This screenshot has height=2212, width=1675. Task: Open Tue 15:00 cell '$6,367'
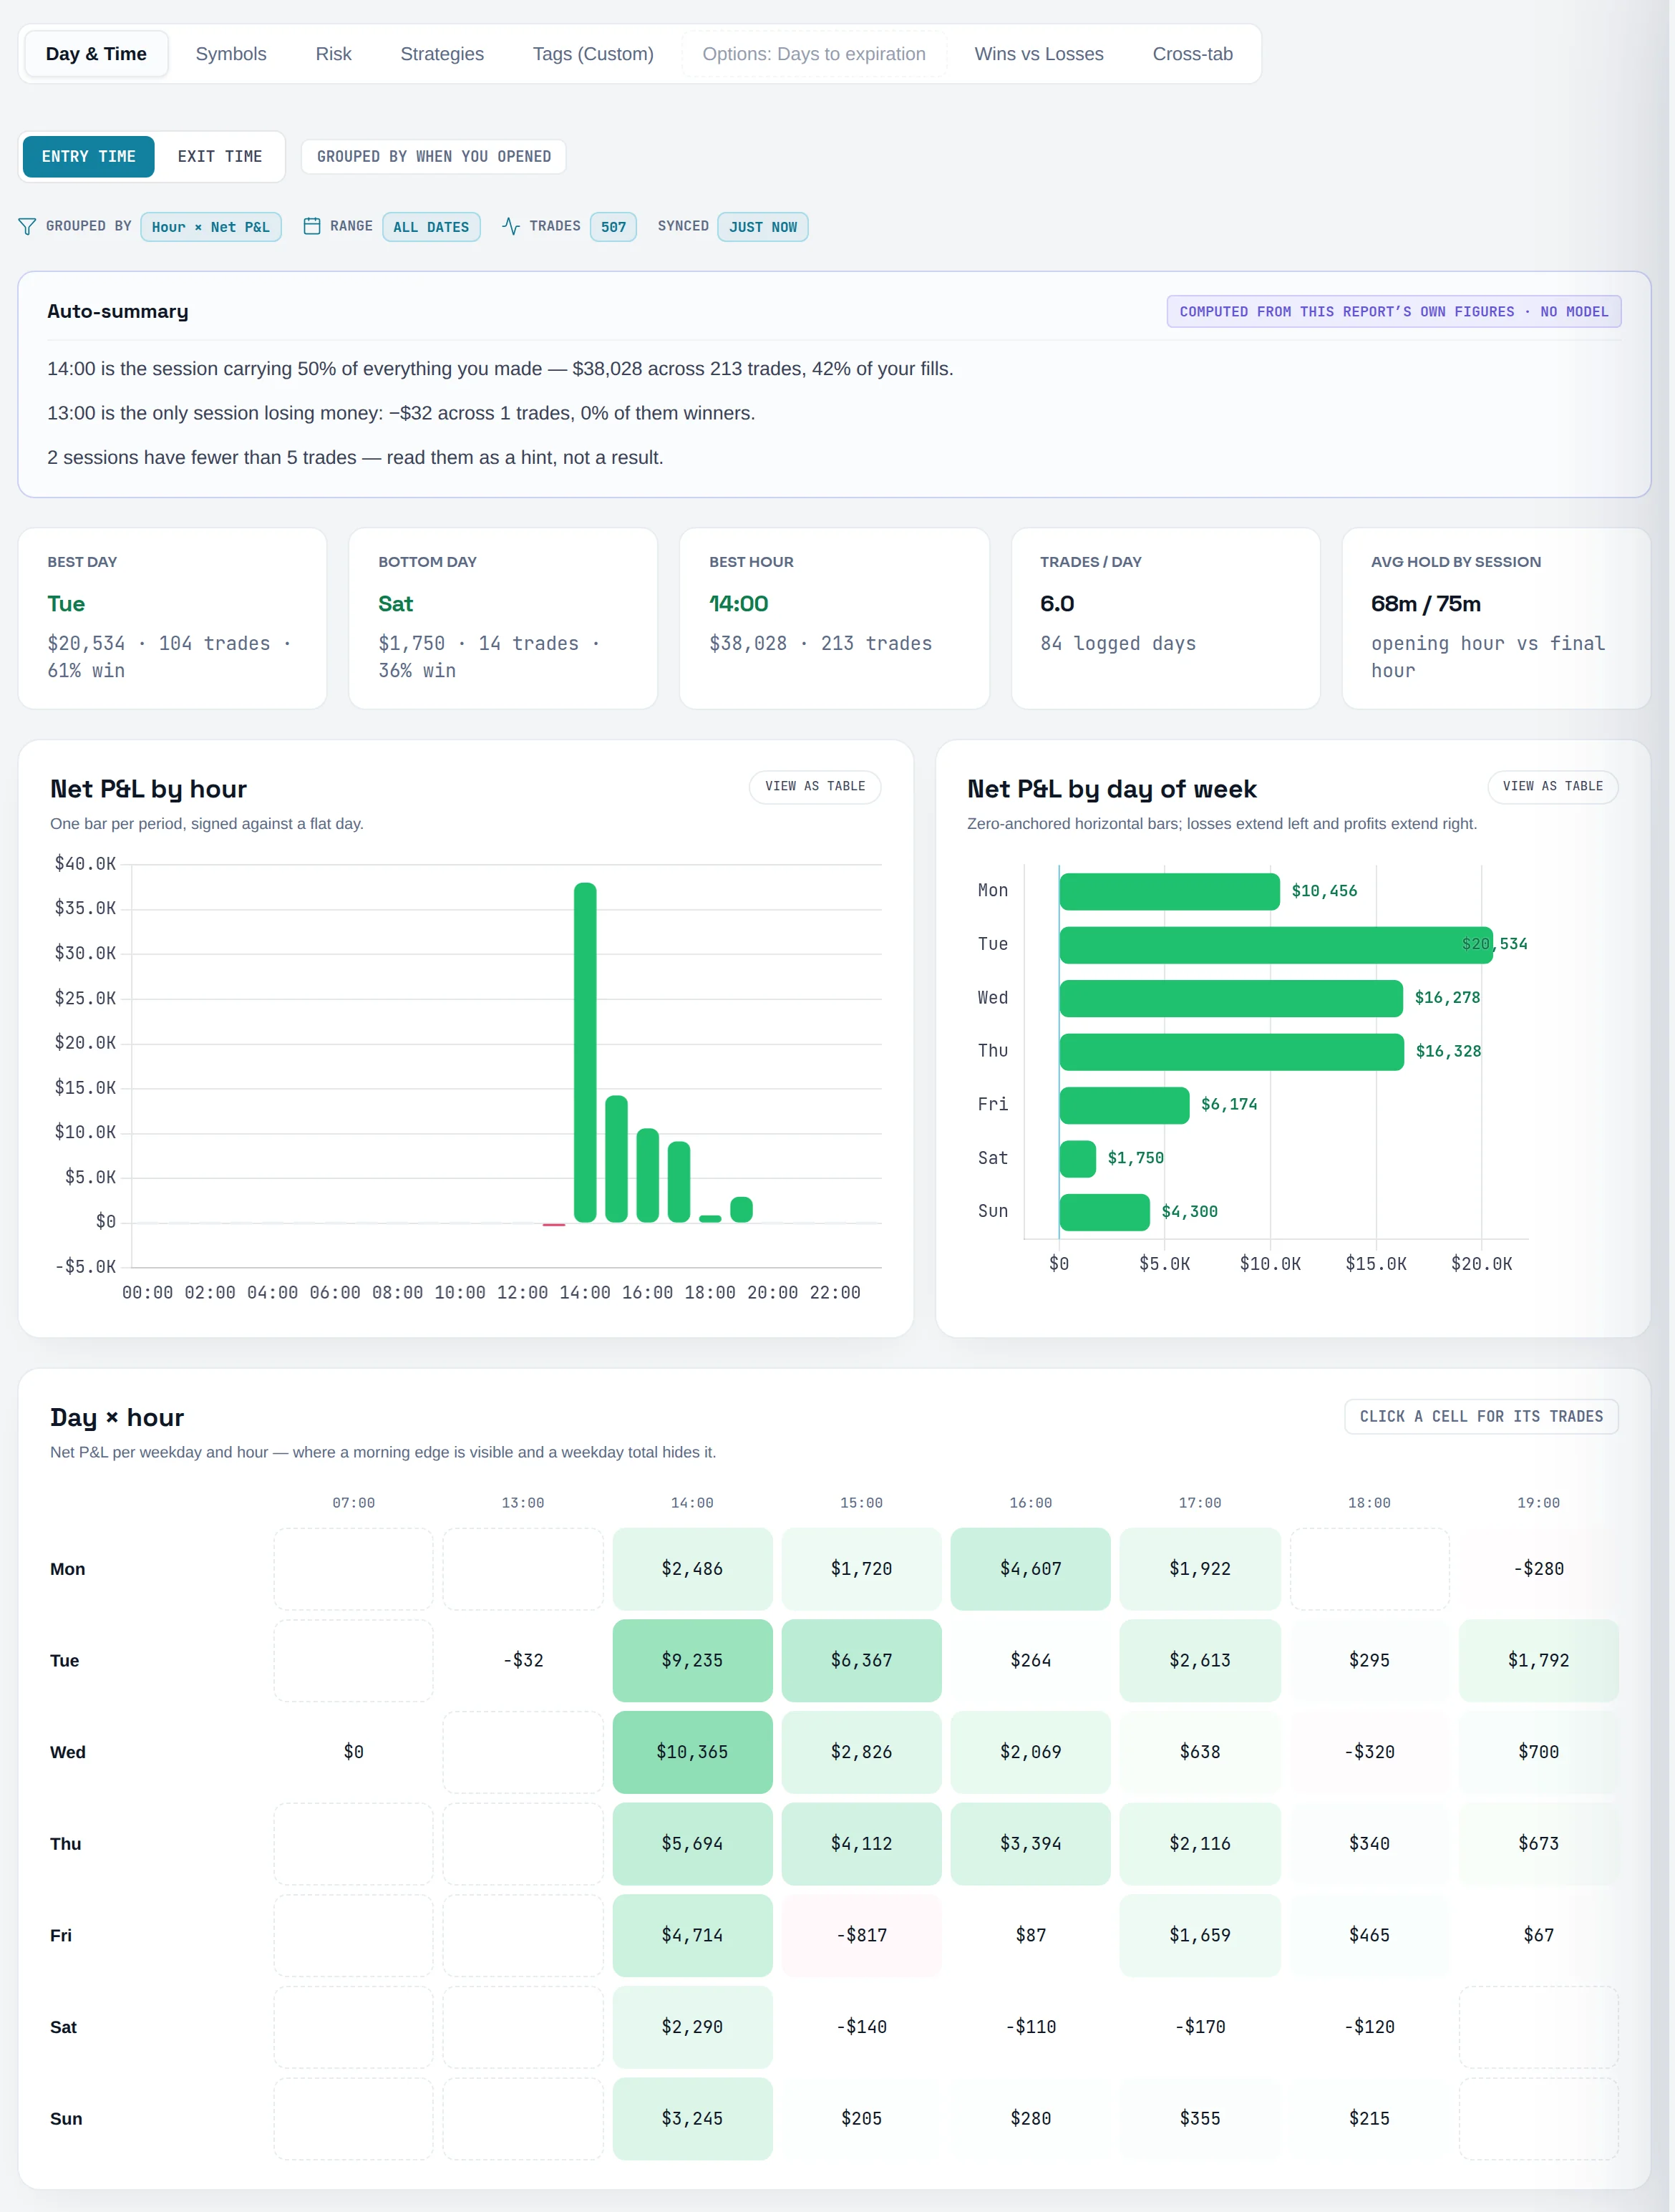click(861, 1661)
